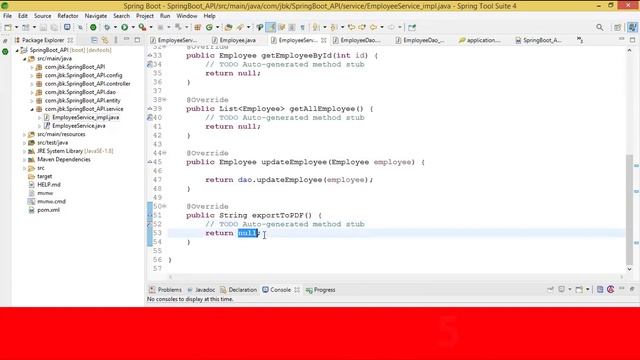Viewport: 640px width, 360px height.
Task: Open the Progress view tab
Action: tap(321, 290)
